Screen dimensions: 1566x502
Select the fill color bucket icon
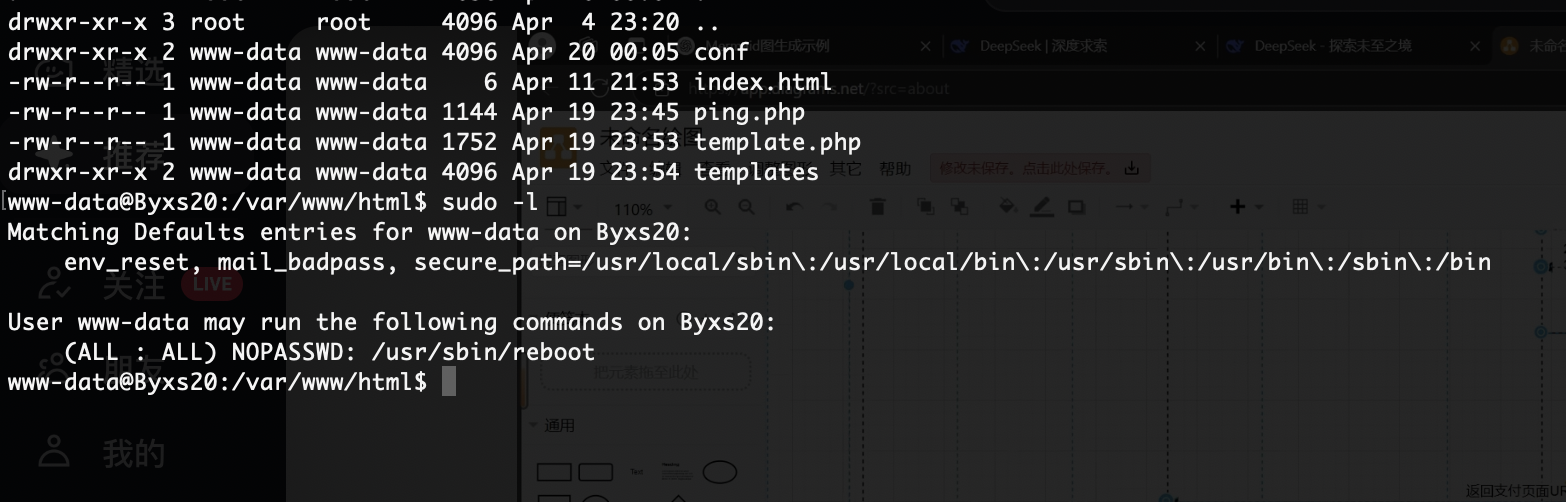pyautogui.click(x=1008, y=207)
